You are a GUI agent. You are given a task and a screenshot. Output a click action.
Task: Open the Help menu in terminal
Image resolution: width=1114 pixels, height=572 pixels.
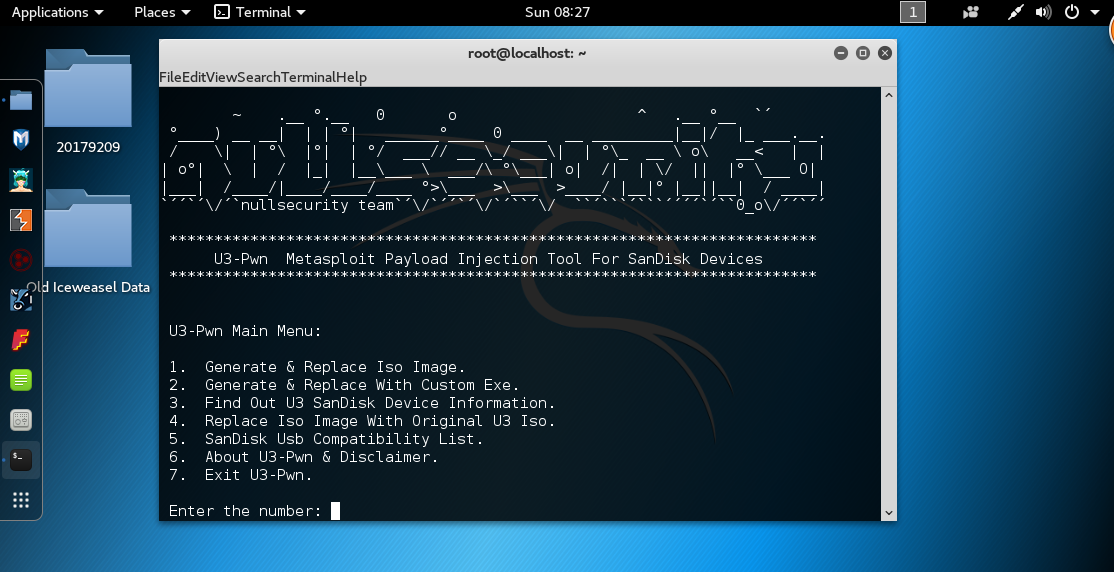353,77
